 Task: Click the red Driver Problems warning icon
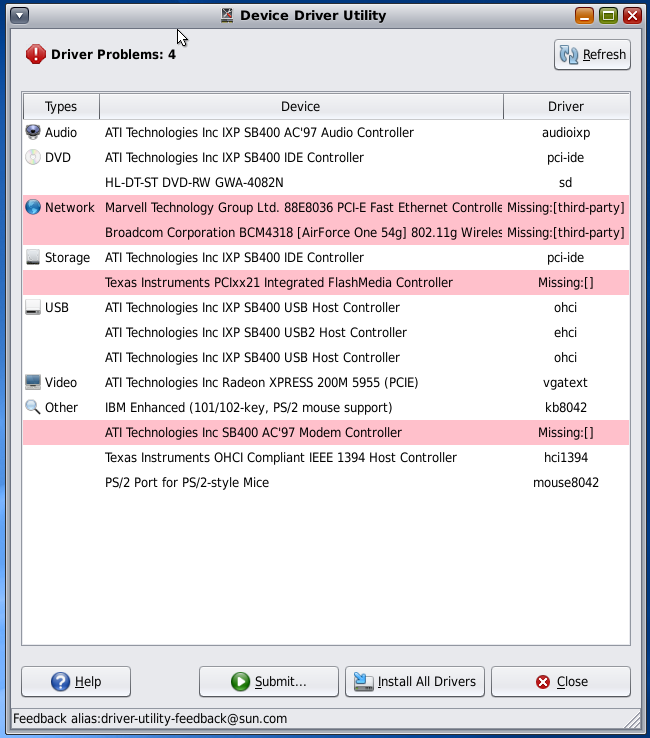(x=36, y=55)
